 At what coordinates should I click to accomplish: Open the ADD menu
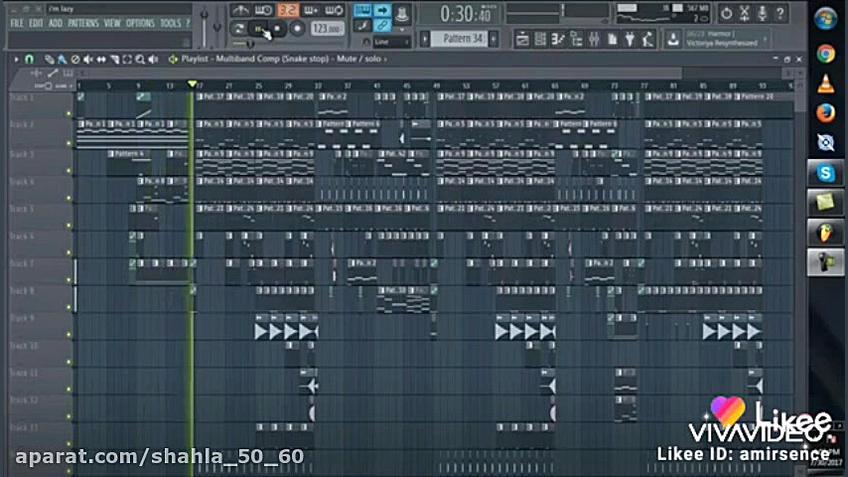(x=55, y=23)
